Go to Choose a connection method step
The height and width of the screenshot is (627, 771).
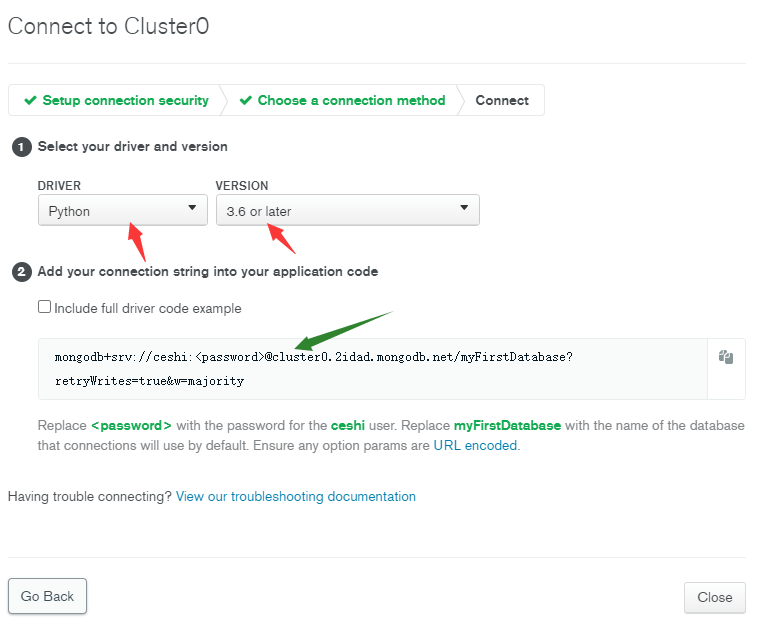pyautogui.click(x=343, y=100)
